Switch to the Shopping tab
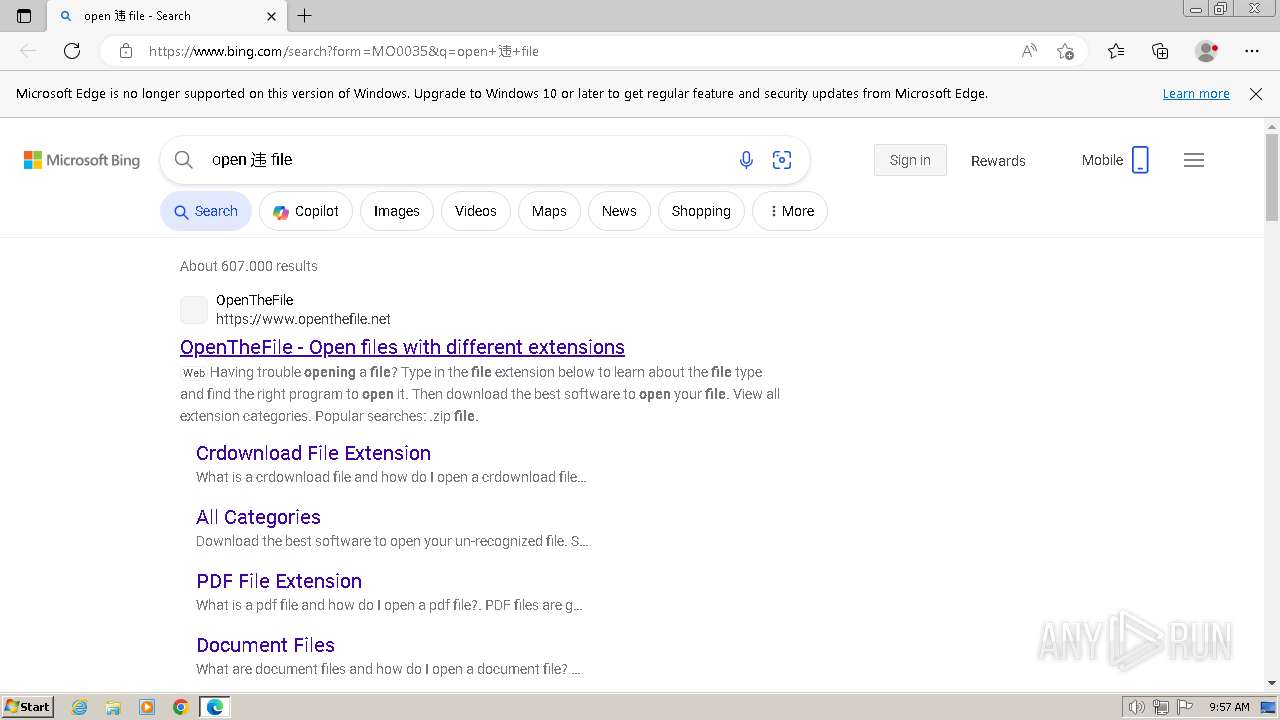This screenshot has height=720, width=1280. click(701, 211)
